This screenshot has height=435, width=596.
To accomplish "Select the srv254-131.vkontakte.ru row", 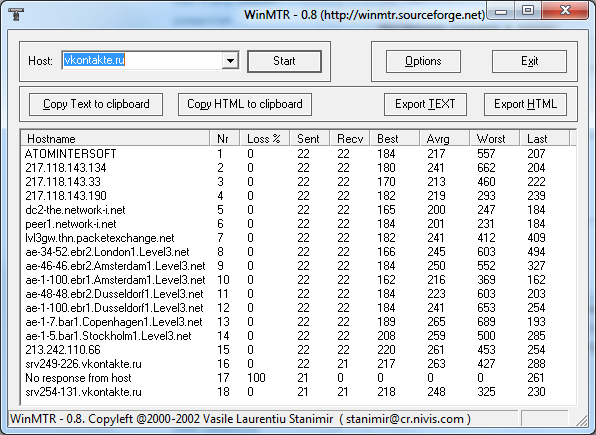I will click(x=298, y=392).
